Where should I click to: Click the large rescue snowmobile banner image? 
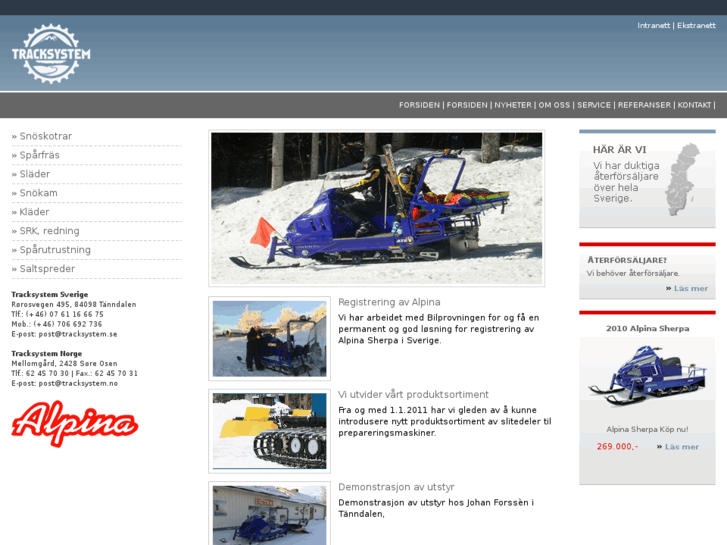(x=376, y=208)
